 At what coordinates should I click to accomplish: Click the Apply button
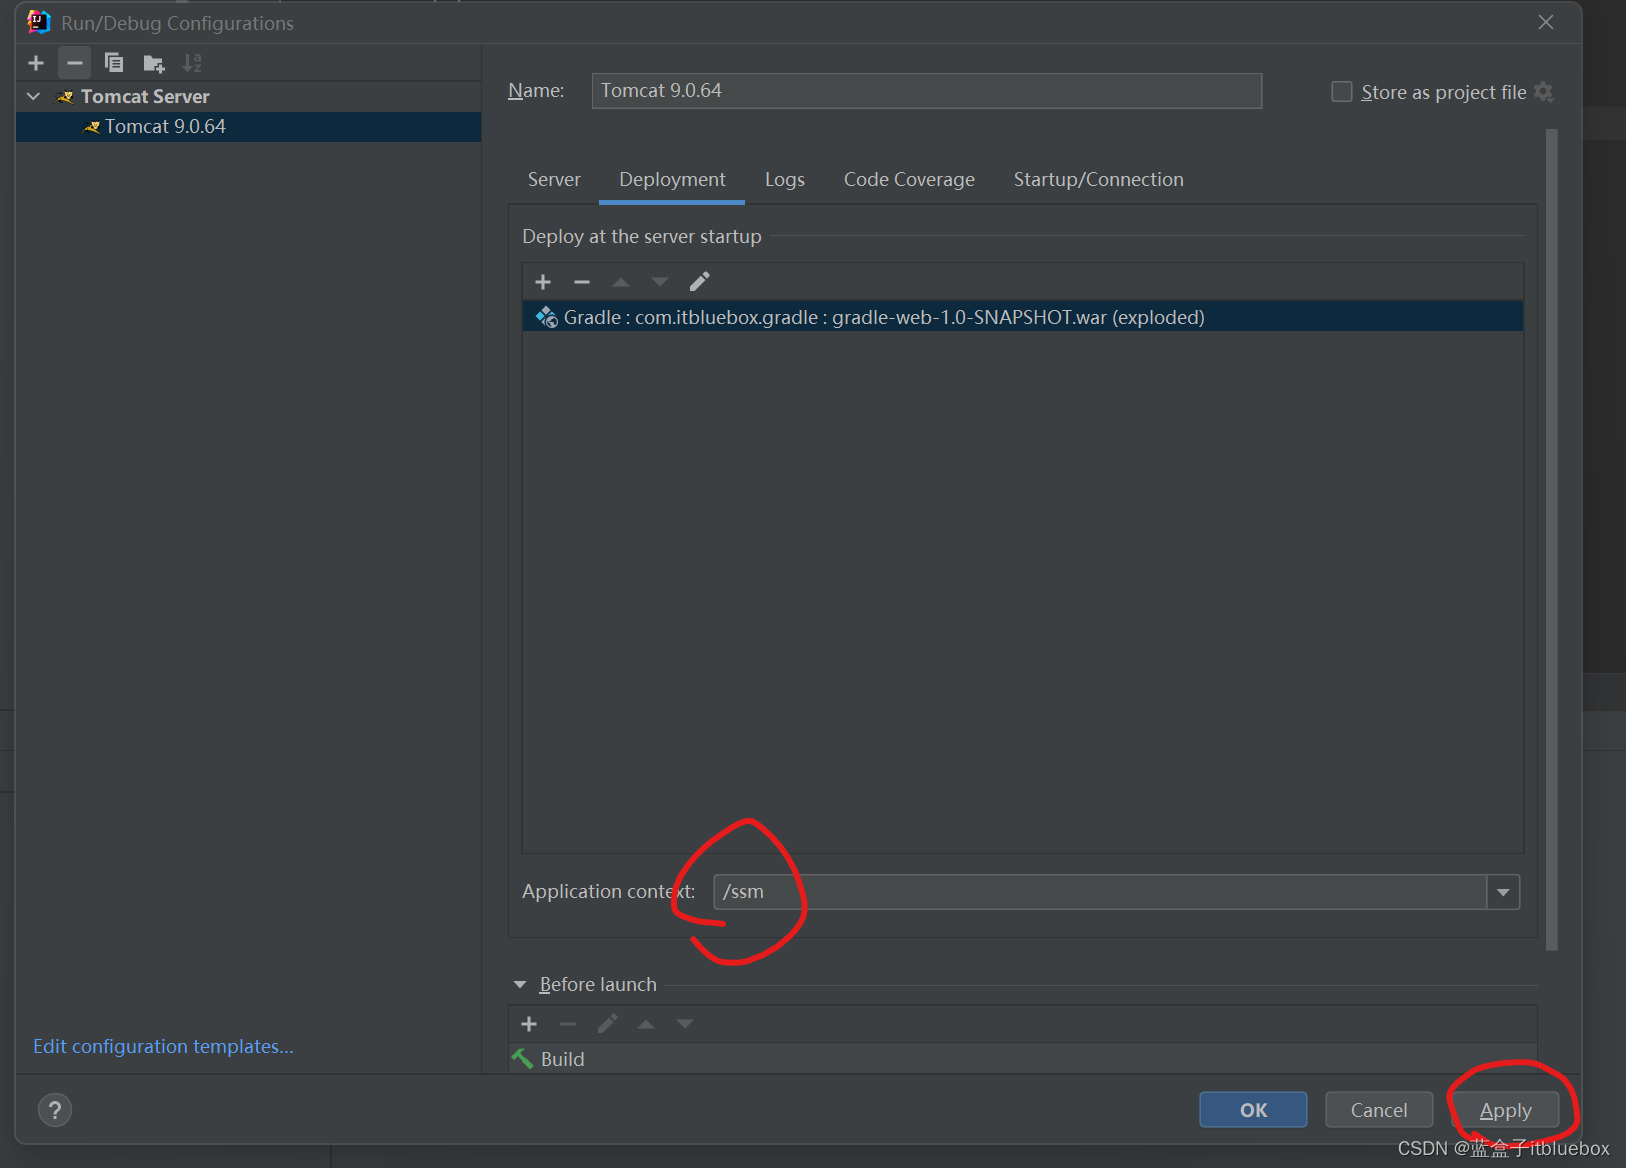tap(1505, 1110)
